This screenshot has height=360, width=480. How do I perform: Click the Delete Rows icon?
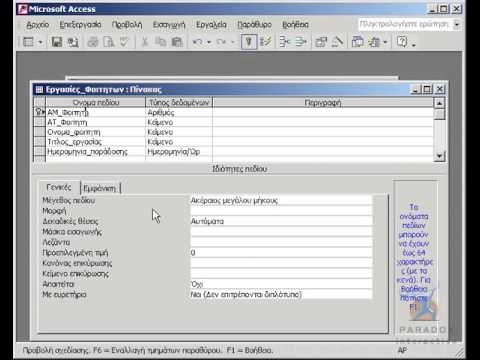[x=301, y=42]
